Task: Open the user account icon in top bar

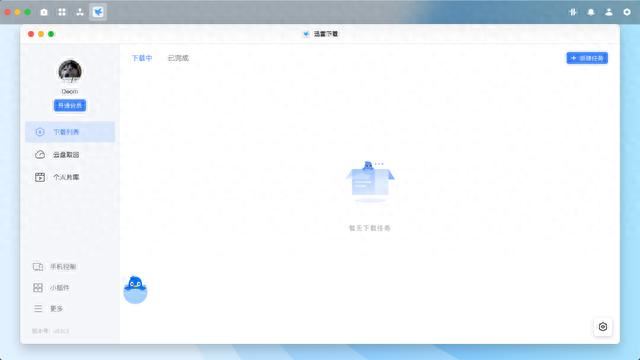Action: click(x=609, y=12)
